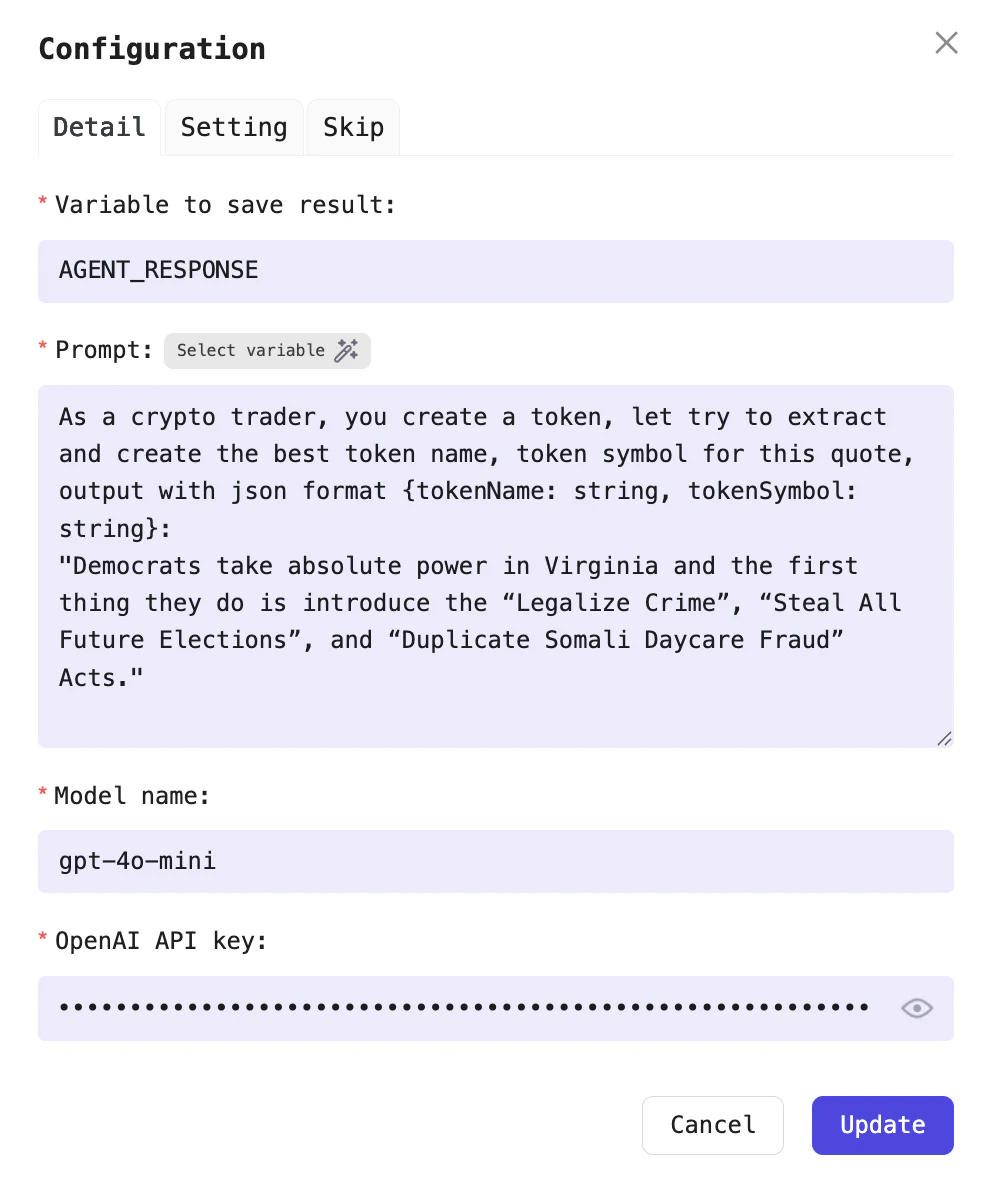Image resolution: width=986 pixels, height=1180 pixels.
Task: Click the Configuration dialog title
Action: (x=152, y=48)
